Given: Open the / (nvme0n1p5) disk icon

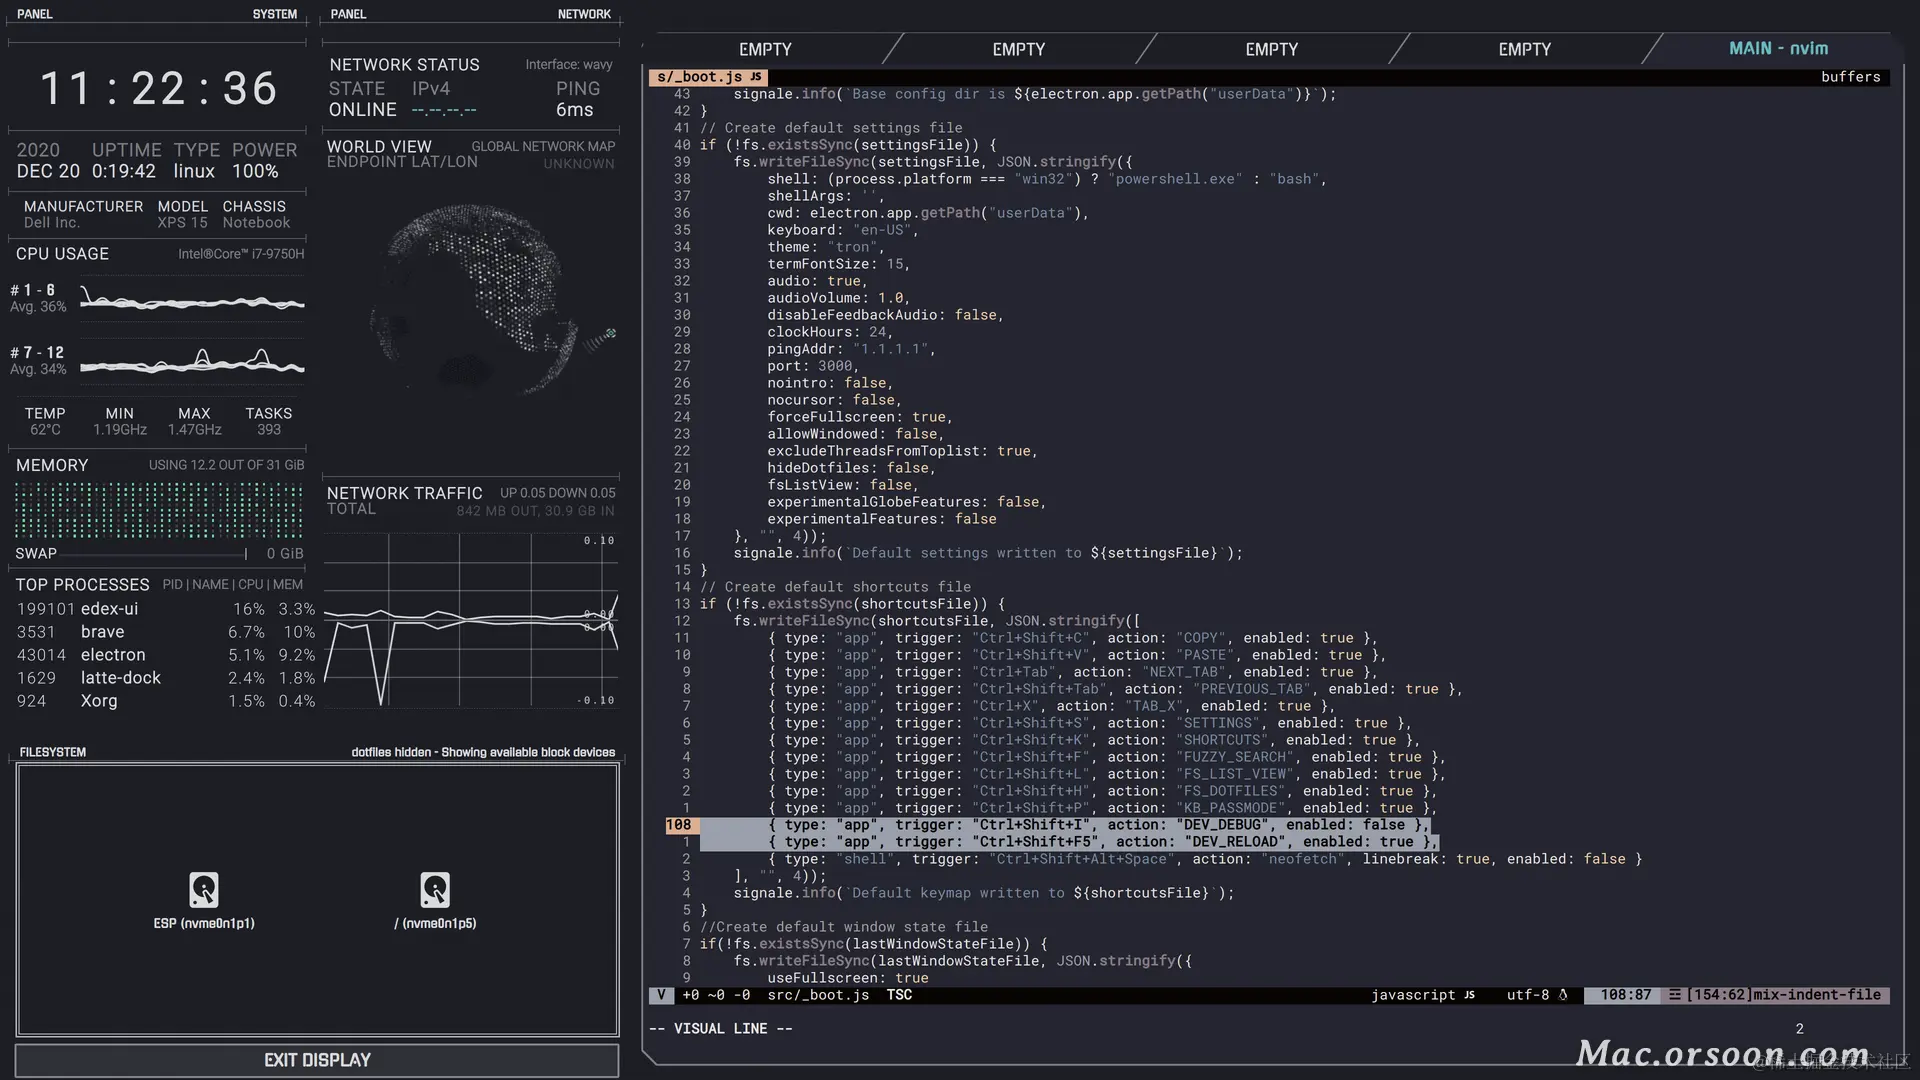Looking at the screenshot, I should coord(435,890).
